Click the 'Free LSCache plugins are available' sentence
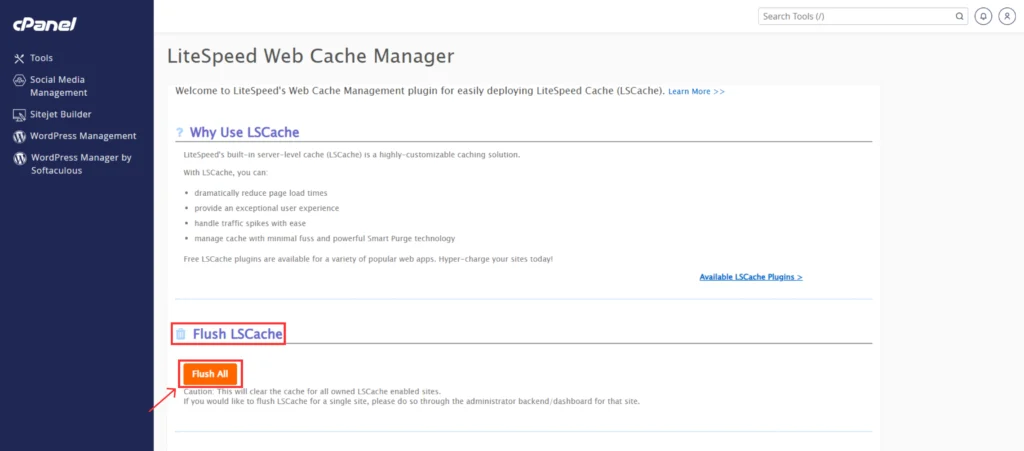Viewport: 1024px width, 451px height. (x=368, y=259)
